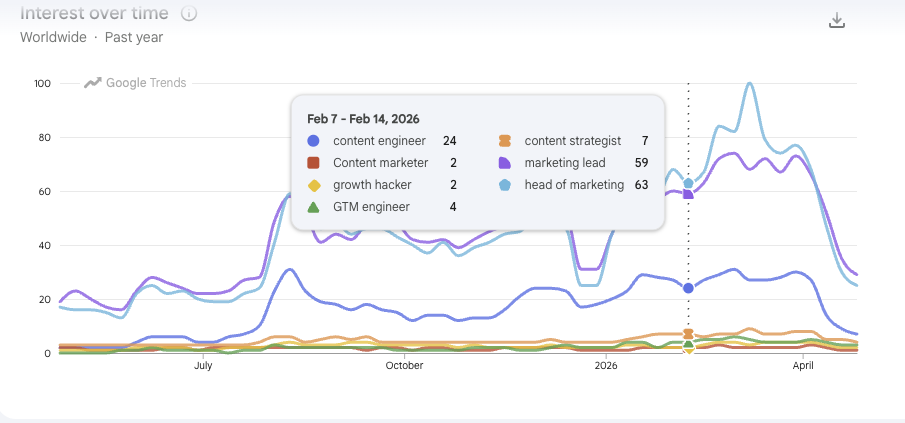Click the April label on the x-axis
The image size is (905, 423).
[x=803, y=367]
